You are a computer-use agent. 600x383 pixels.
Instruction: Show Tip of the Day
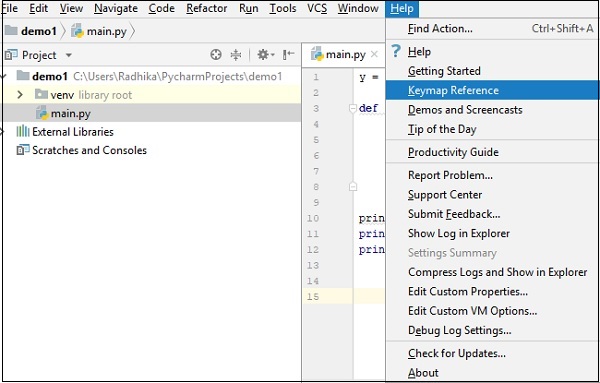pyautogui.click(x=492, y=129)
